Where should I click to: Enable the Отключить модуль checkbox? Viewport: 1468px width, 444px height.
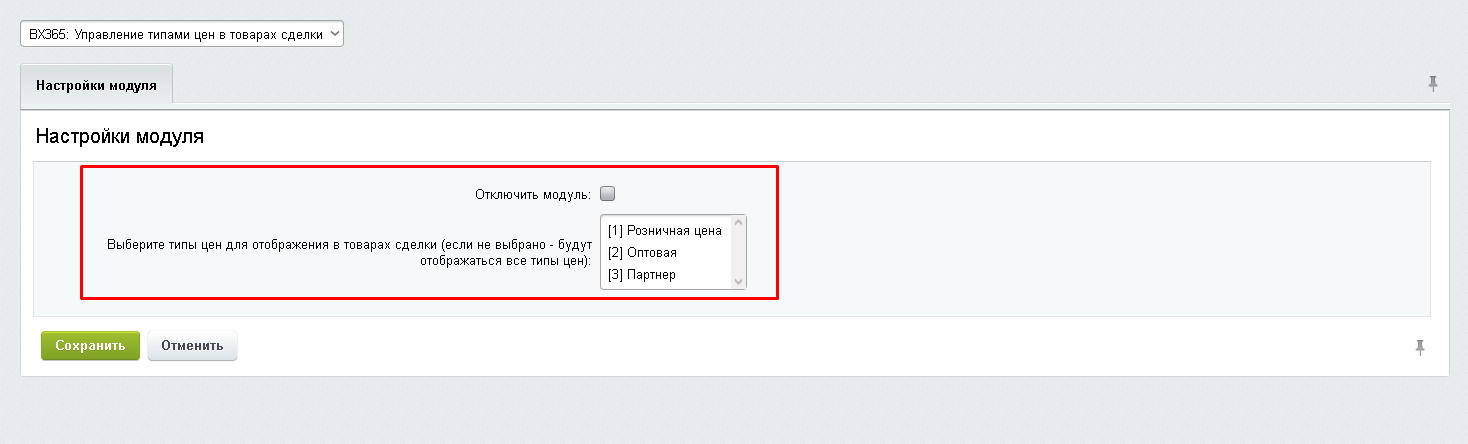[607, 194]
